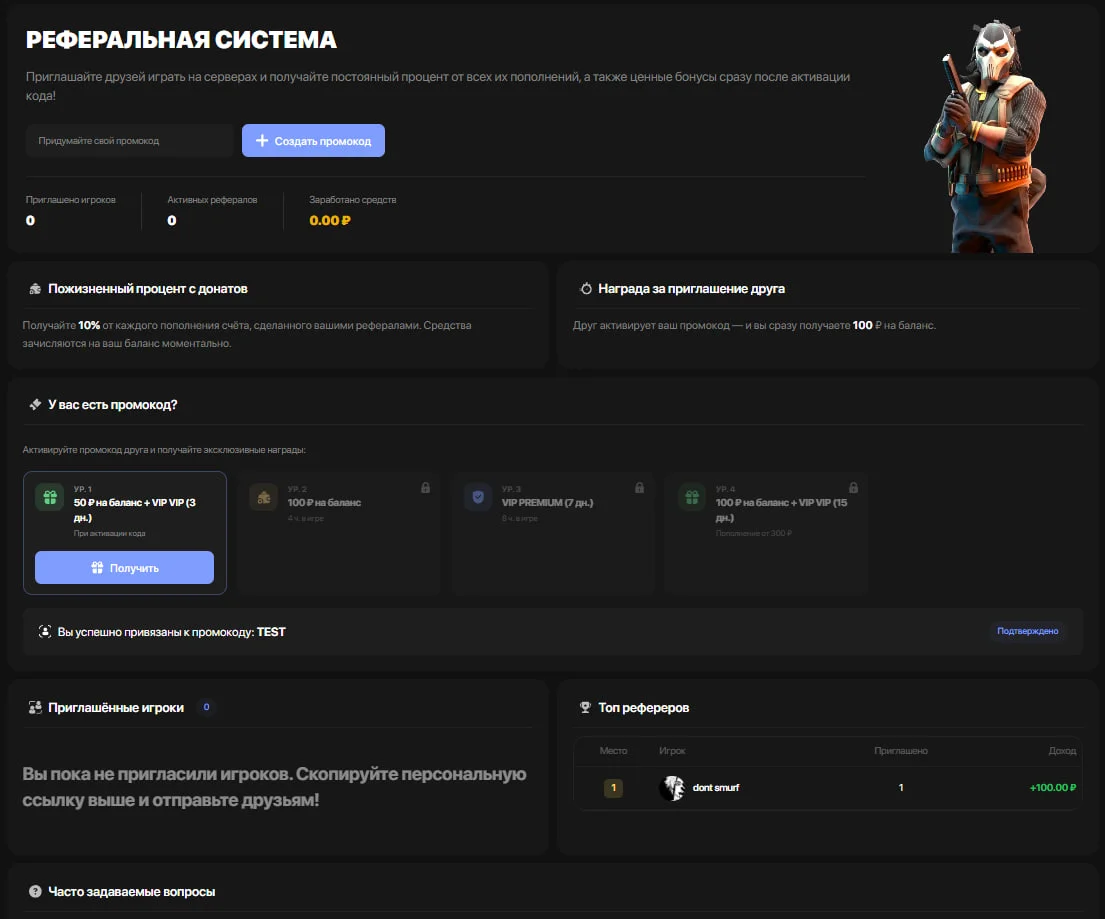Click the timer icon beside Награда за приглашение друга
Image resolution: width=1105 pixels, height=919 pixels.
tap(586, 289)
